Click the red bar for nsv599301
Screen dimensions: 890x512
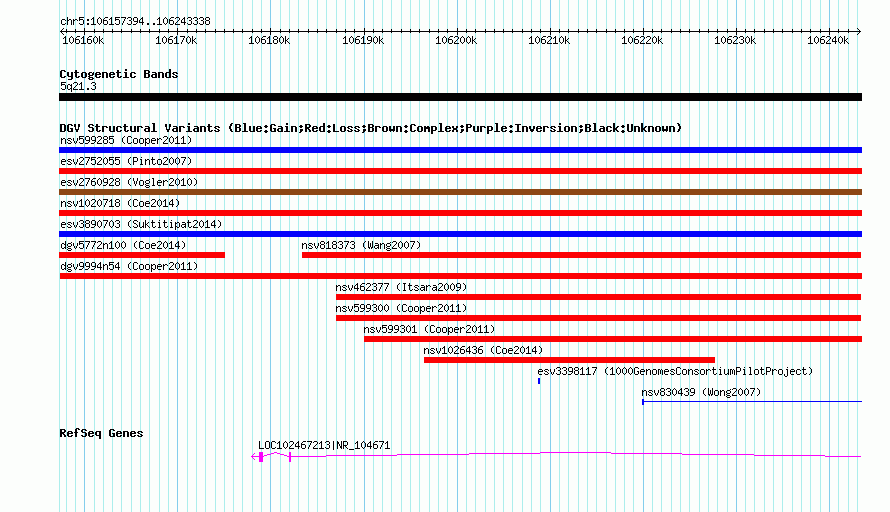[613, 339]
